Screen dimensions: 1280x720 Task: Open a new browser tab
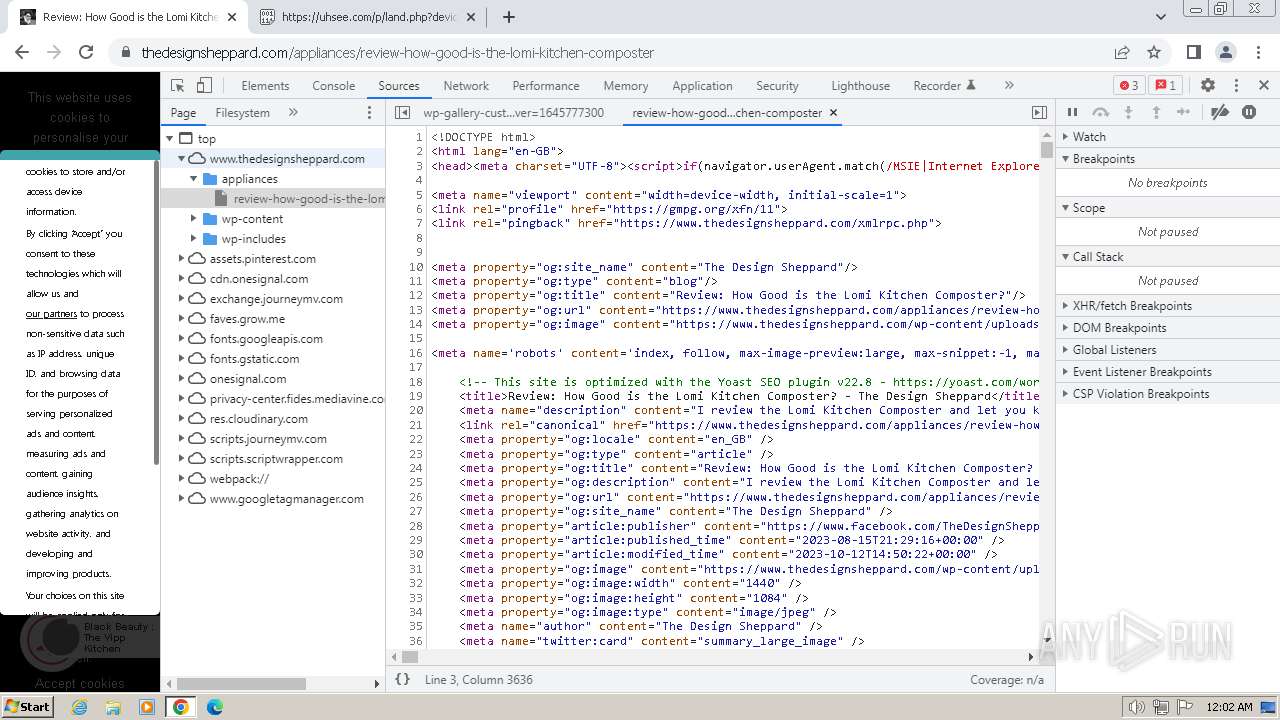click(509, 17)
